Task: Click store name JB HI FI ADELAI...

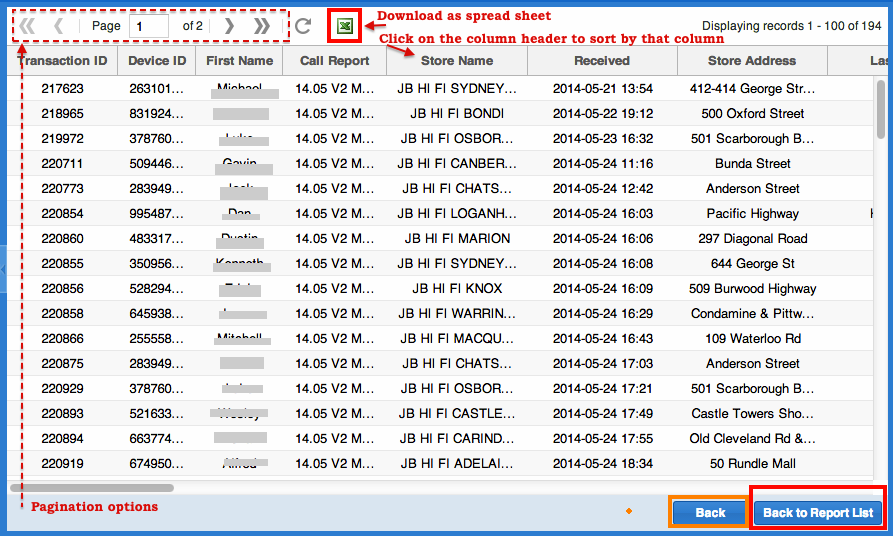Action: pos(457,464)
